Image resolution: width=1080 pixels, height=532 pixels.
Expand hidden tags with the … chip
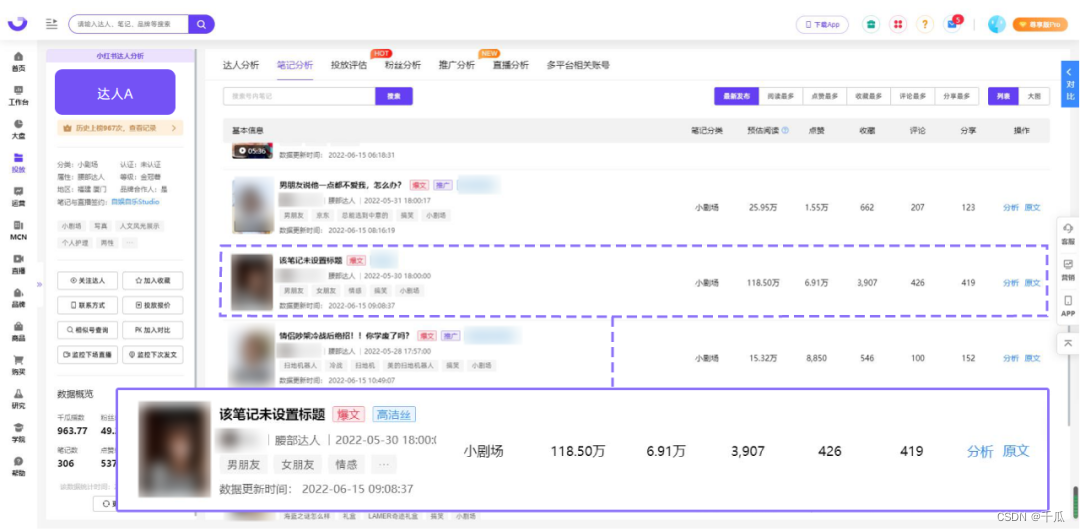[x=129, y=243]
